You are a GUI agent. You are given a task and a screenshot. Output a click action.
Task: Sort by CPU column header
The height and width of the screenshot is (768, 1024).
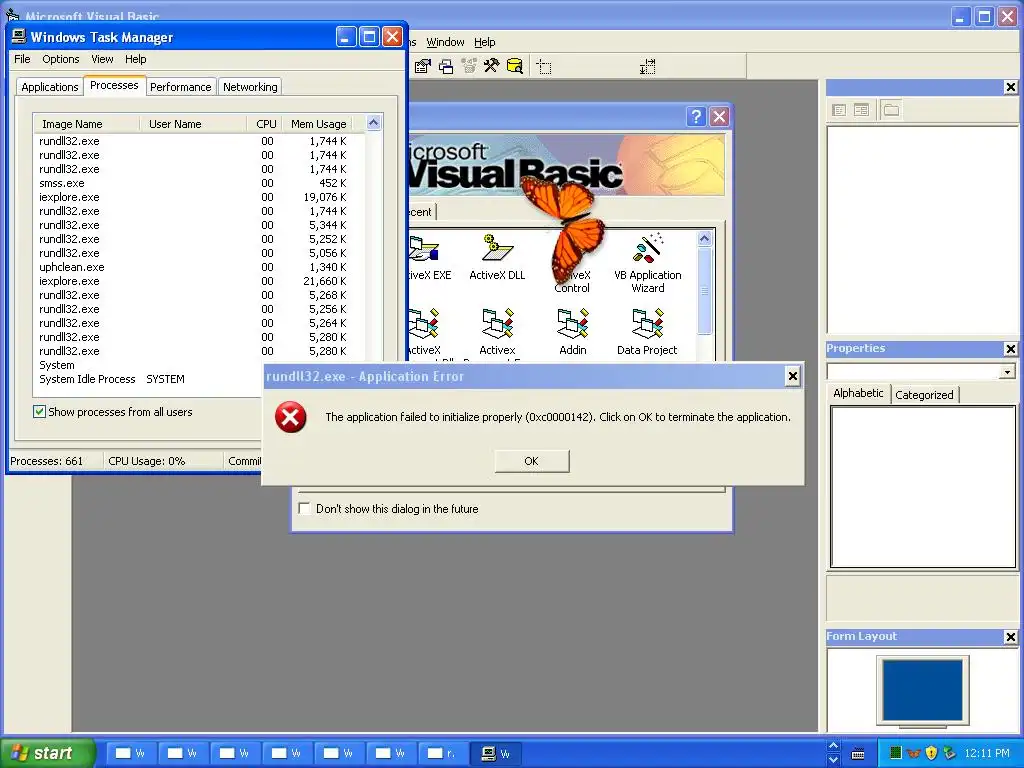(266, 123)
